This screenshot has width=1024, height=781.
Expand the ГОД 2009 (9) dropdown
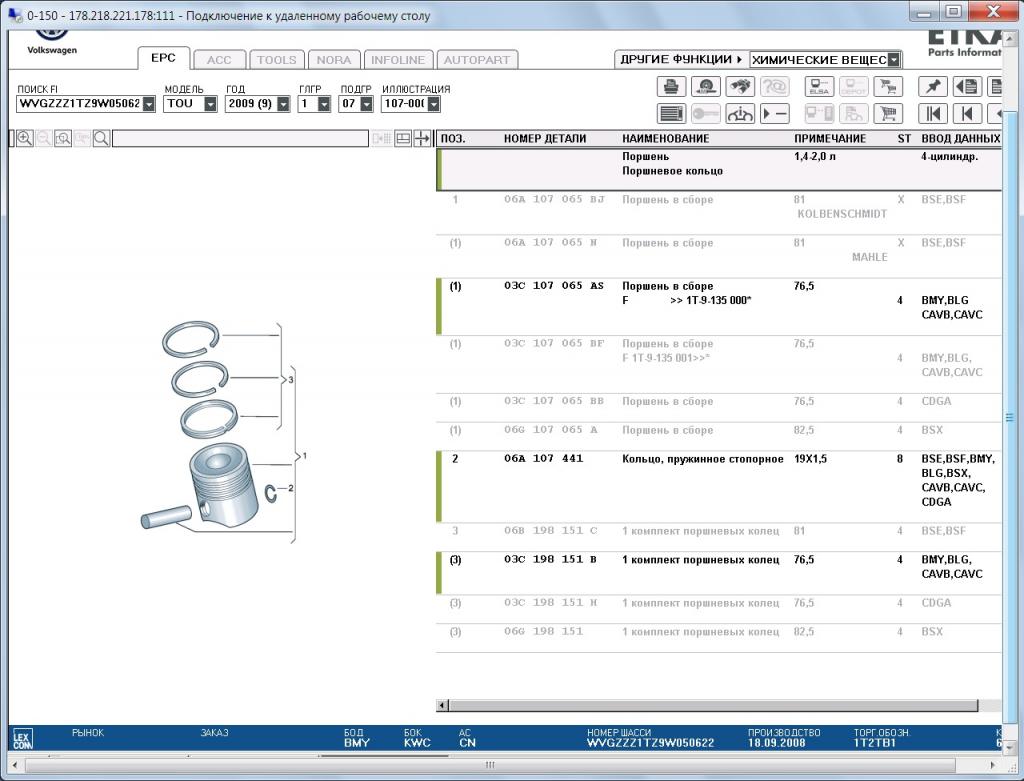pos(283,104)
